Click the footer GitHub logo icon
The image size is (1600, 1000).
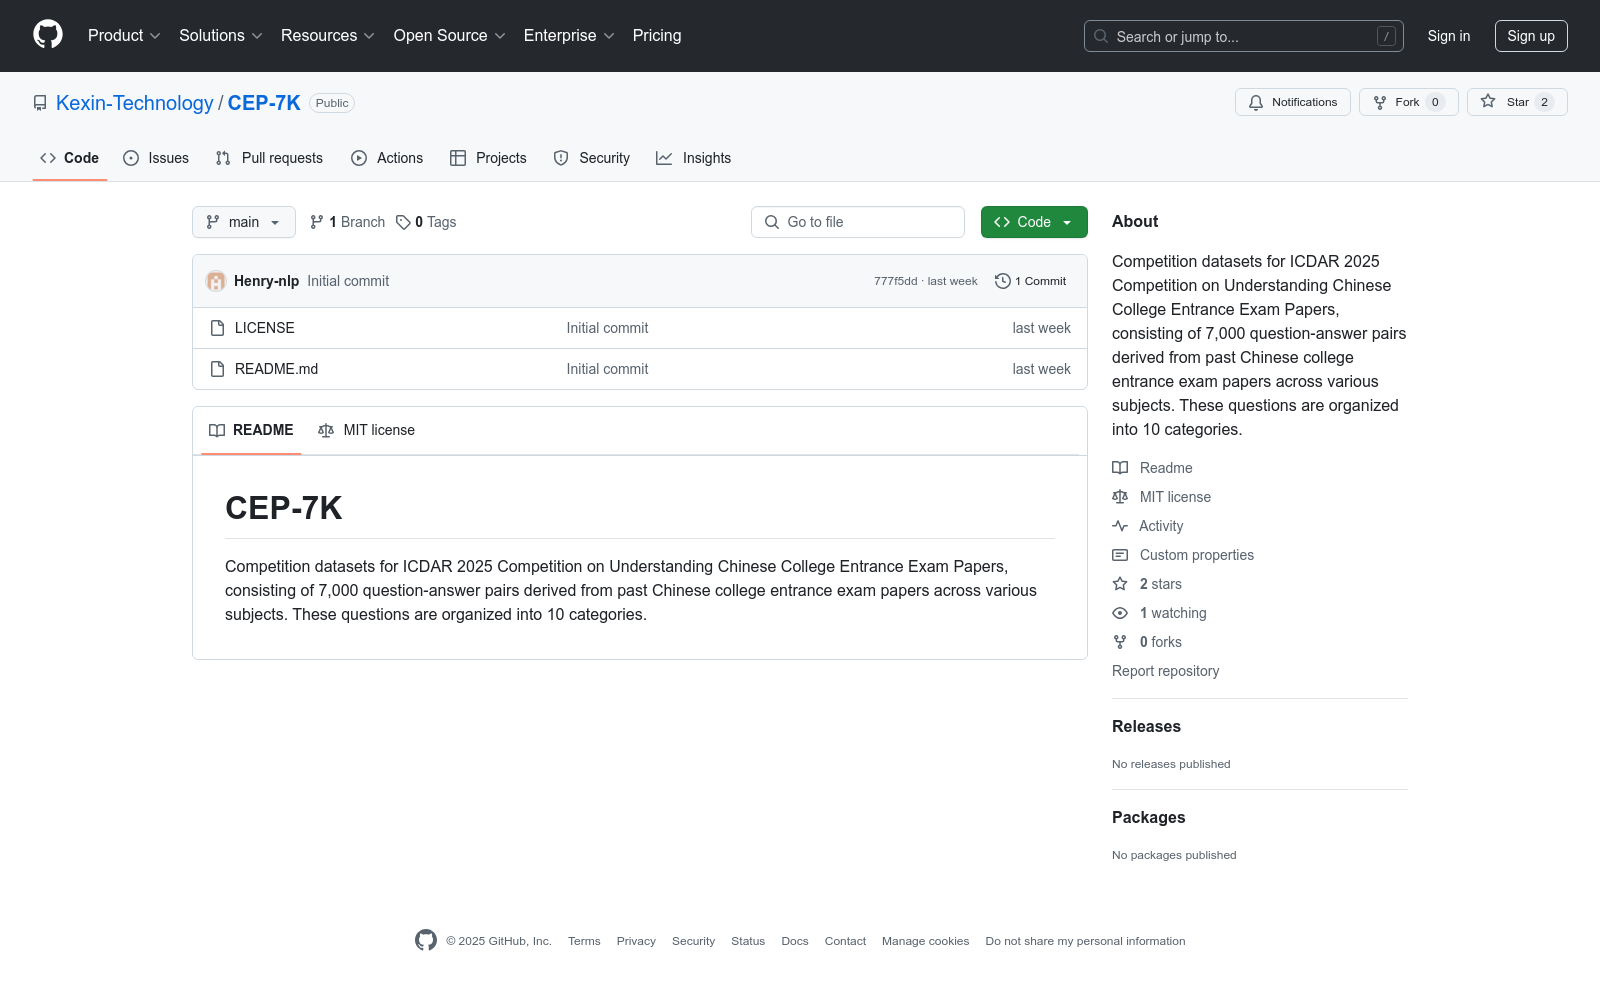426,940
